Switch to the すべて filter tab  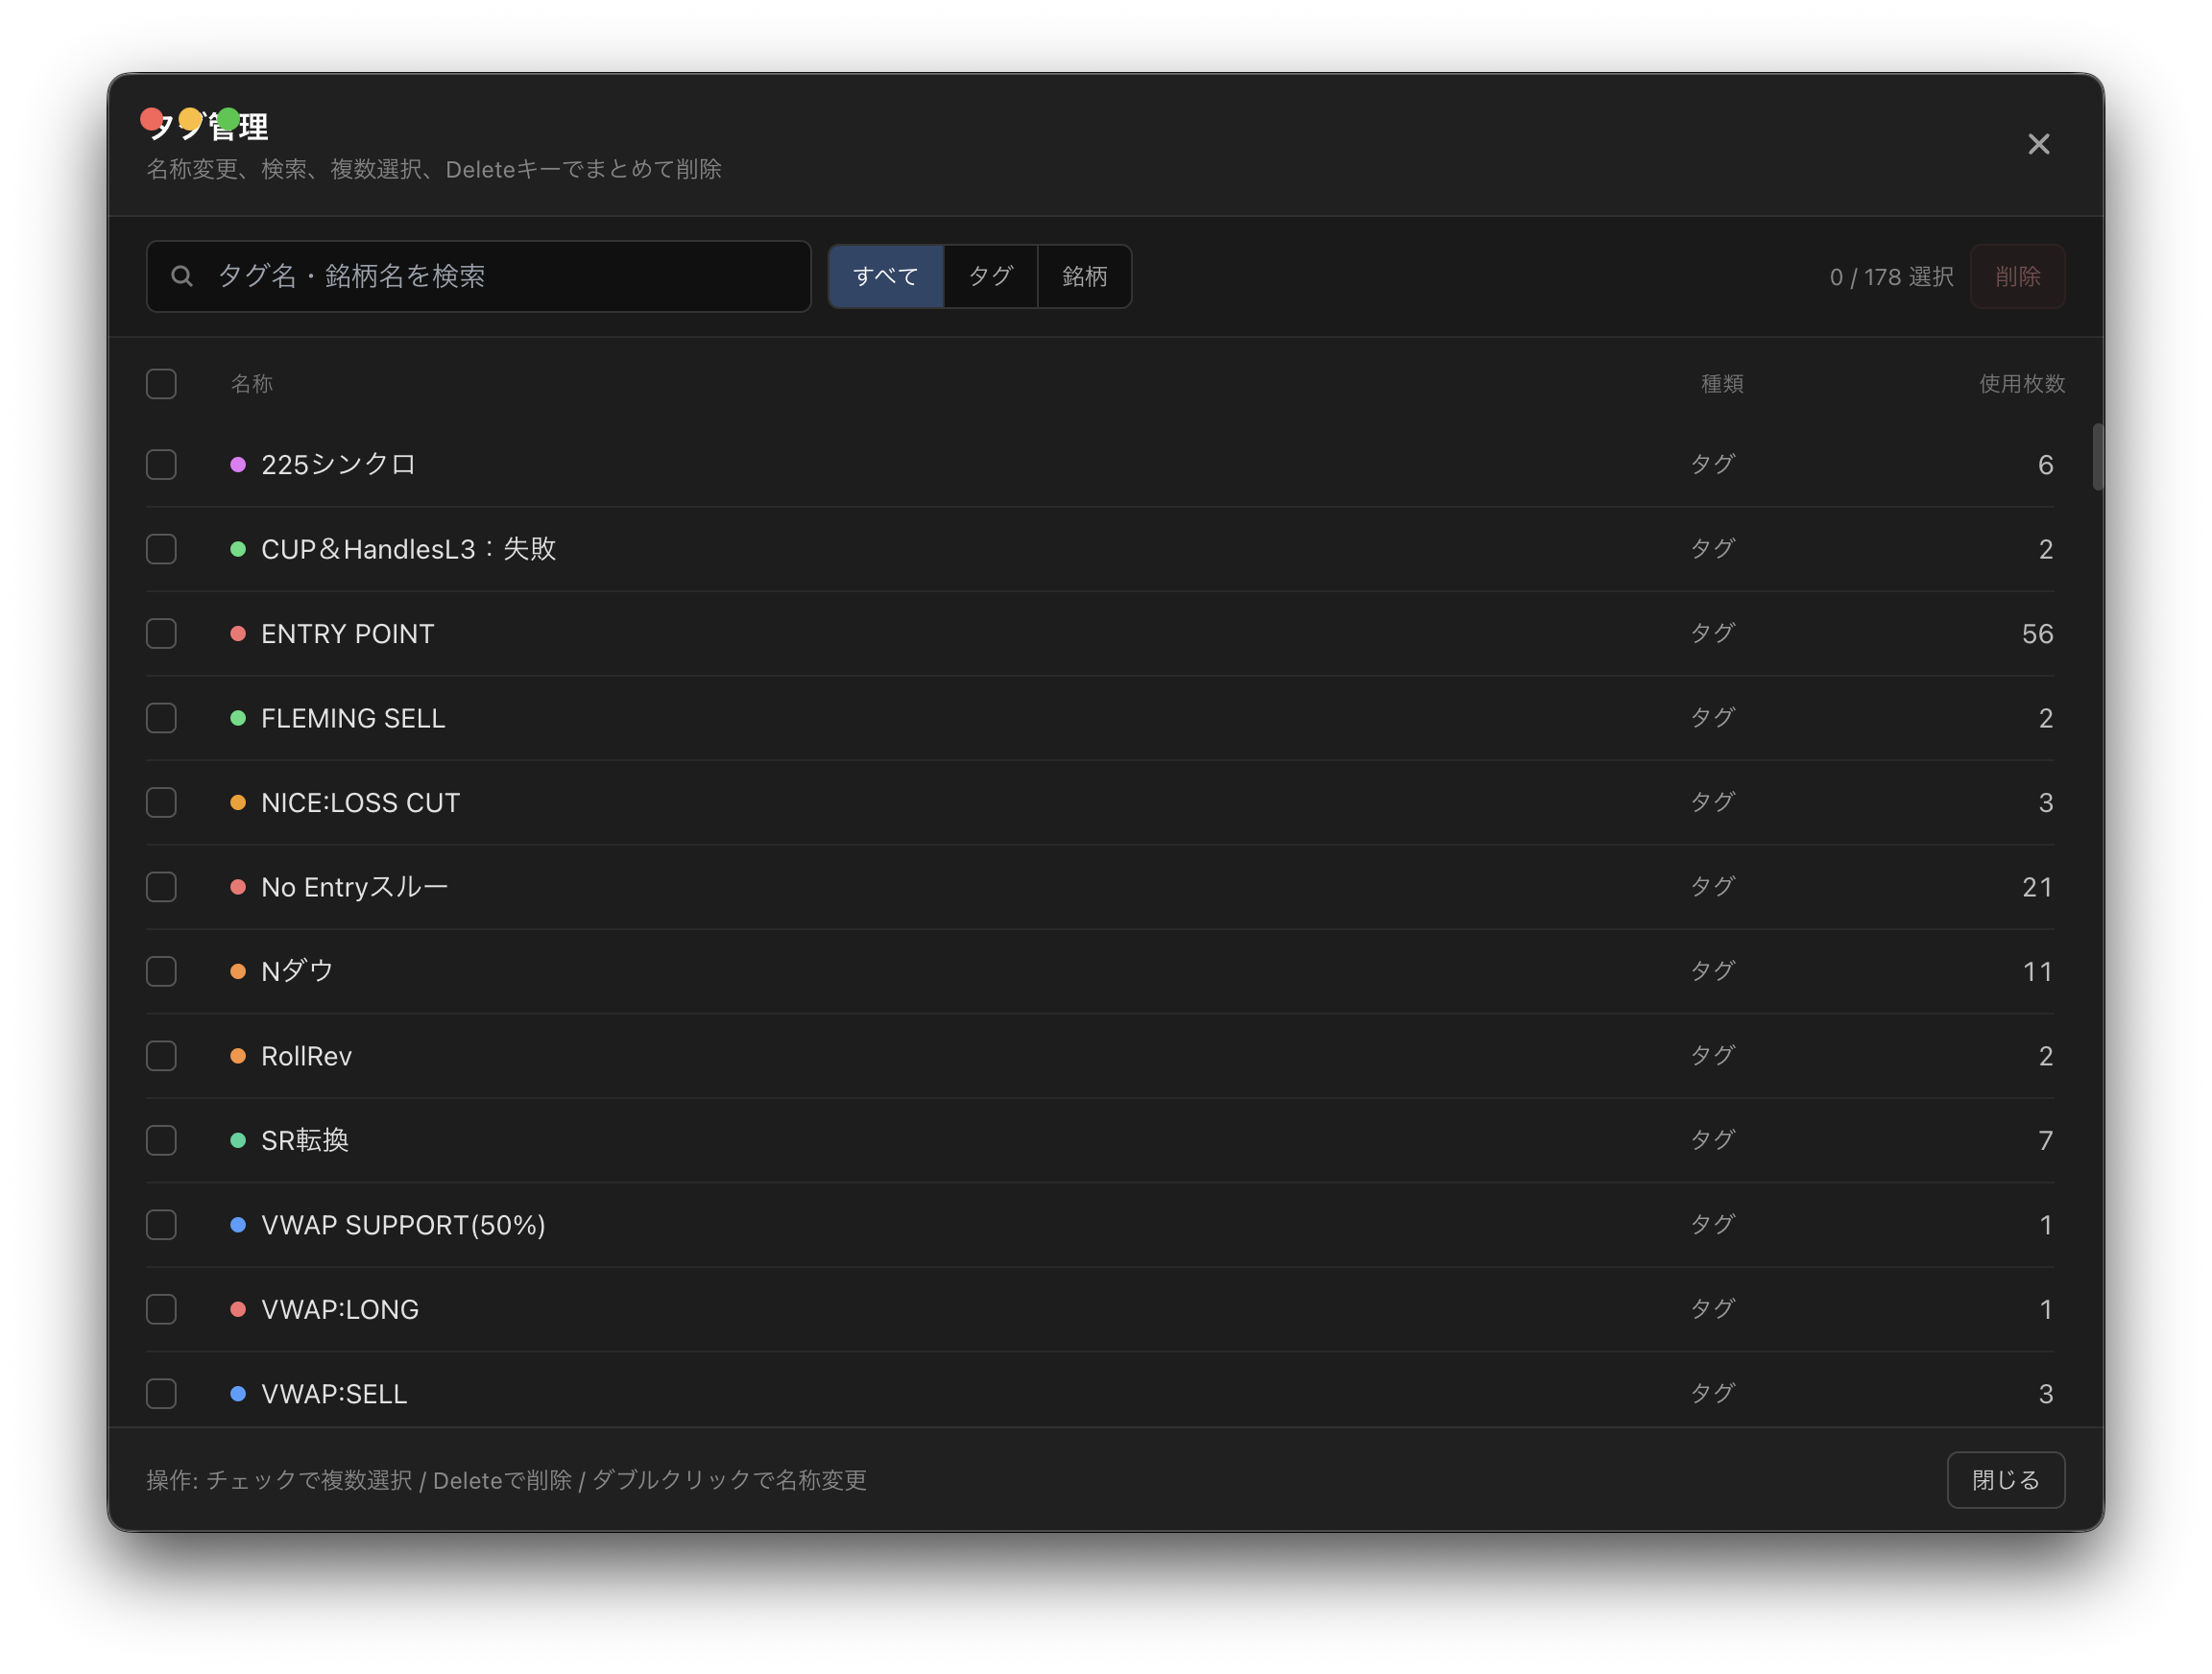[886, 276]
